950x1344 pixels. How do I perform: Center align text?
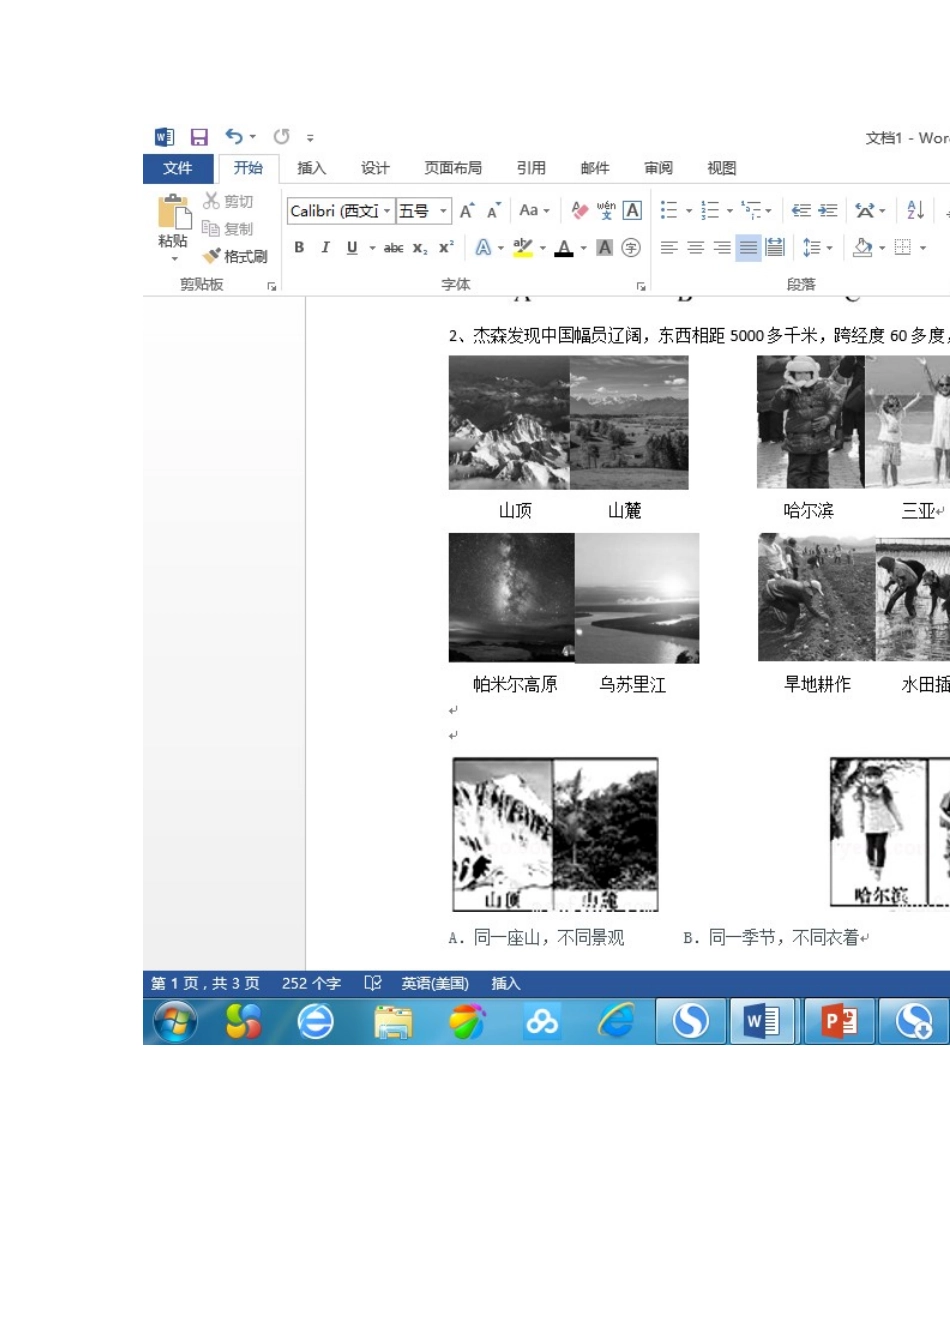pos(696,247)
